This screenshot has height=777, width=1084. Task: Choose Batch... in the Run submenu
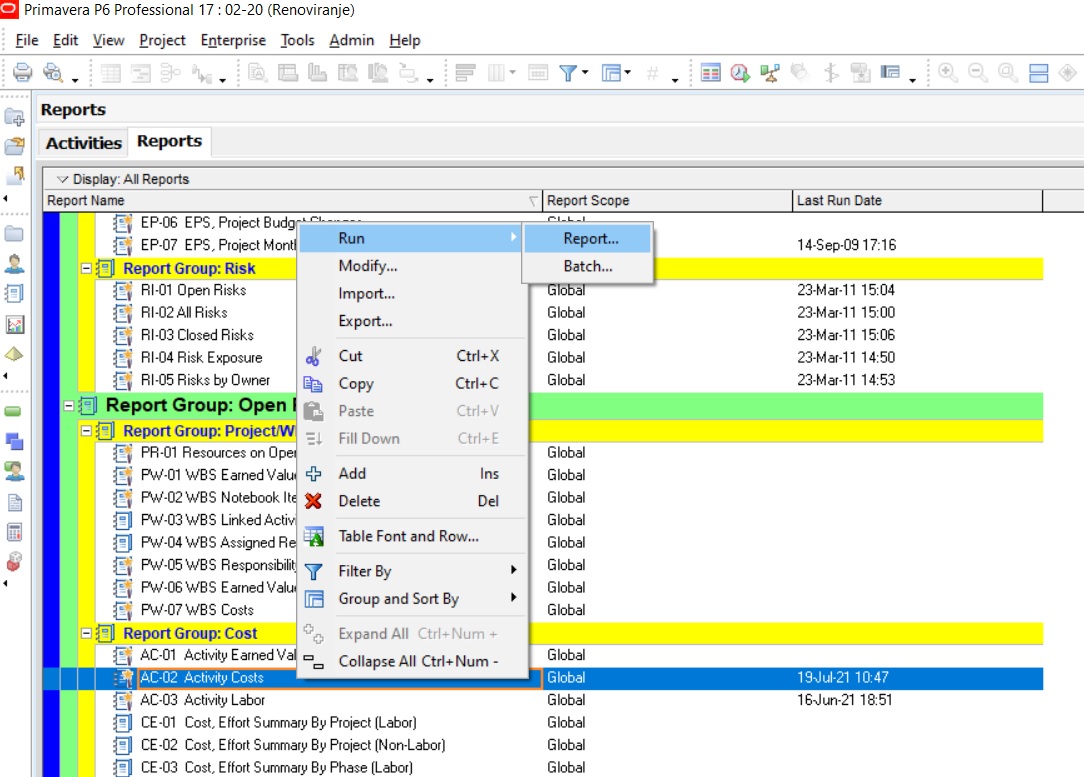[587, 266]
